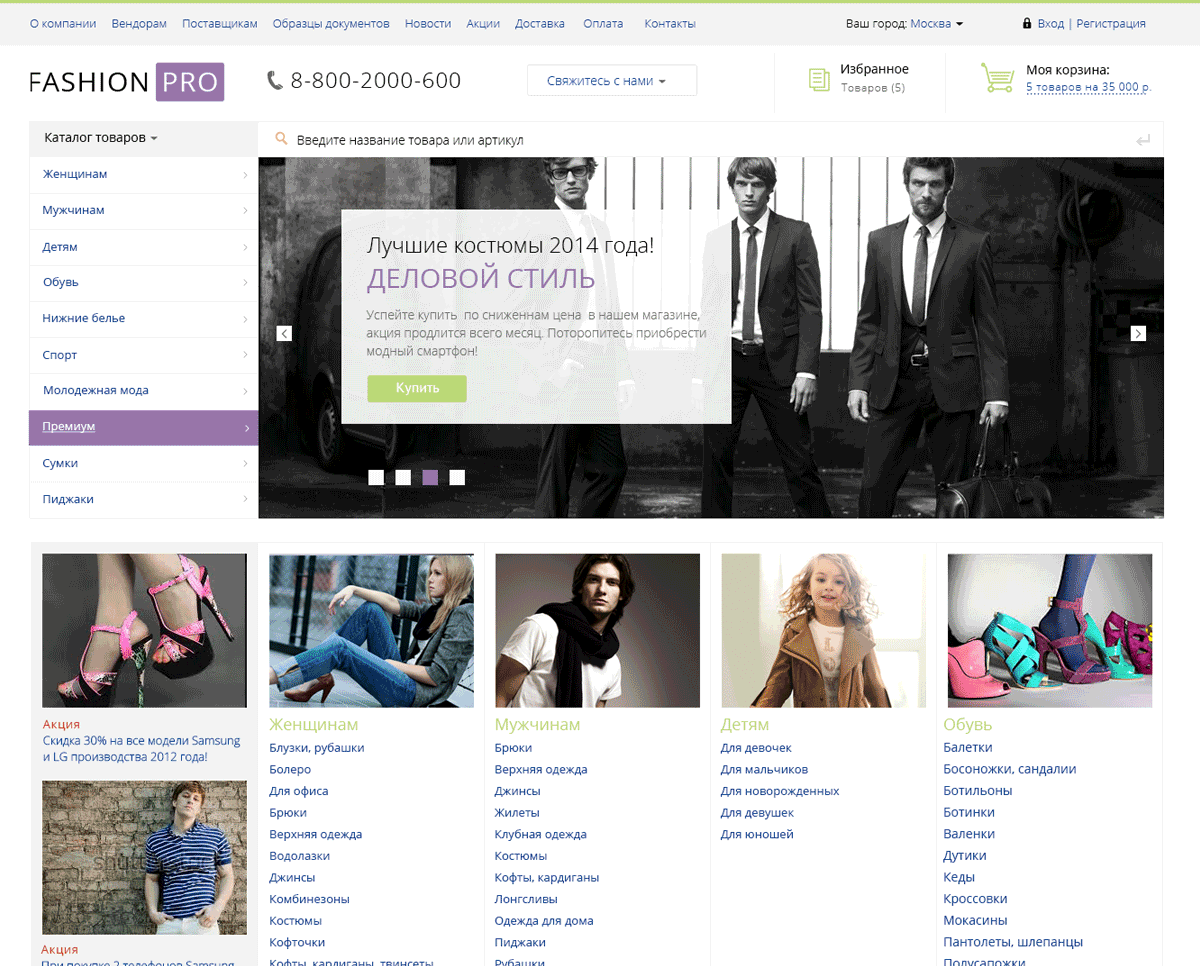Select the second slider indicator square
The image size is (1200, 966).
tap(403, 477)
